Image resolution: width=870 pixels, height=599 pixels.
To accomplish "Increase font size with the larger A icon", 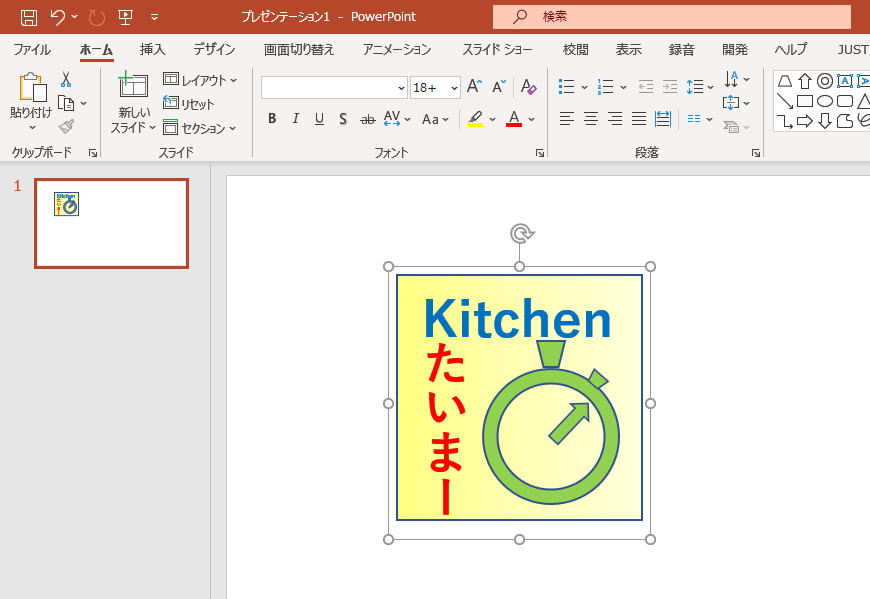I will coord(475,88).
